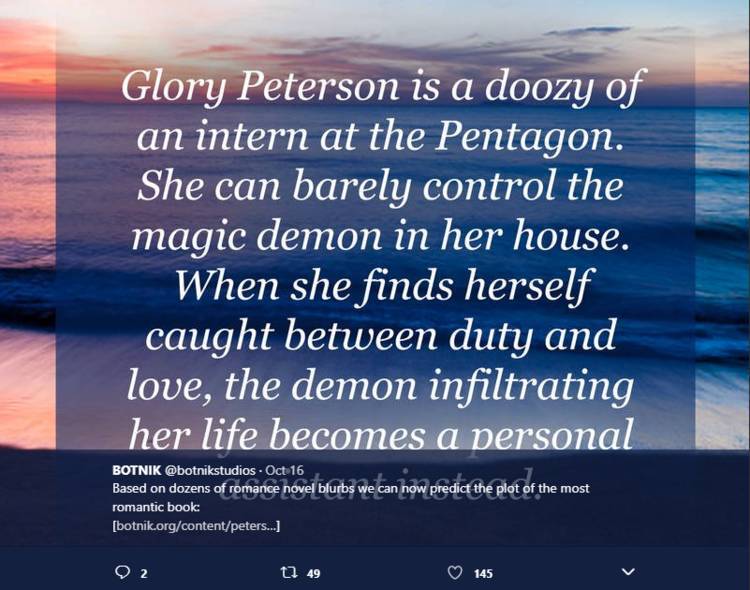Viewport: 750px width, 590px height.
Task: Click the reply speech bubble icon
Action: click(x=122, y=572)
